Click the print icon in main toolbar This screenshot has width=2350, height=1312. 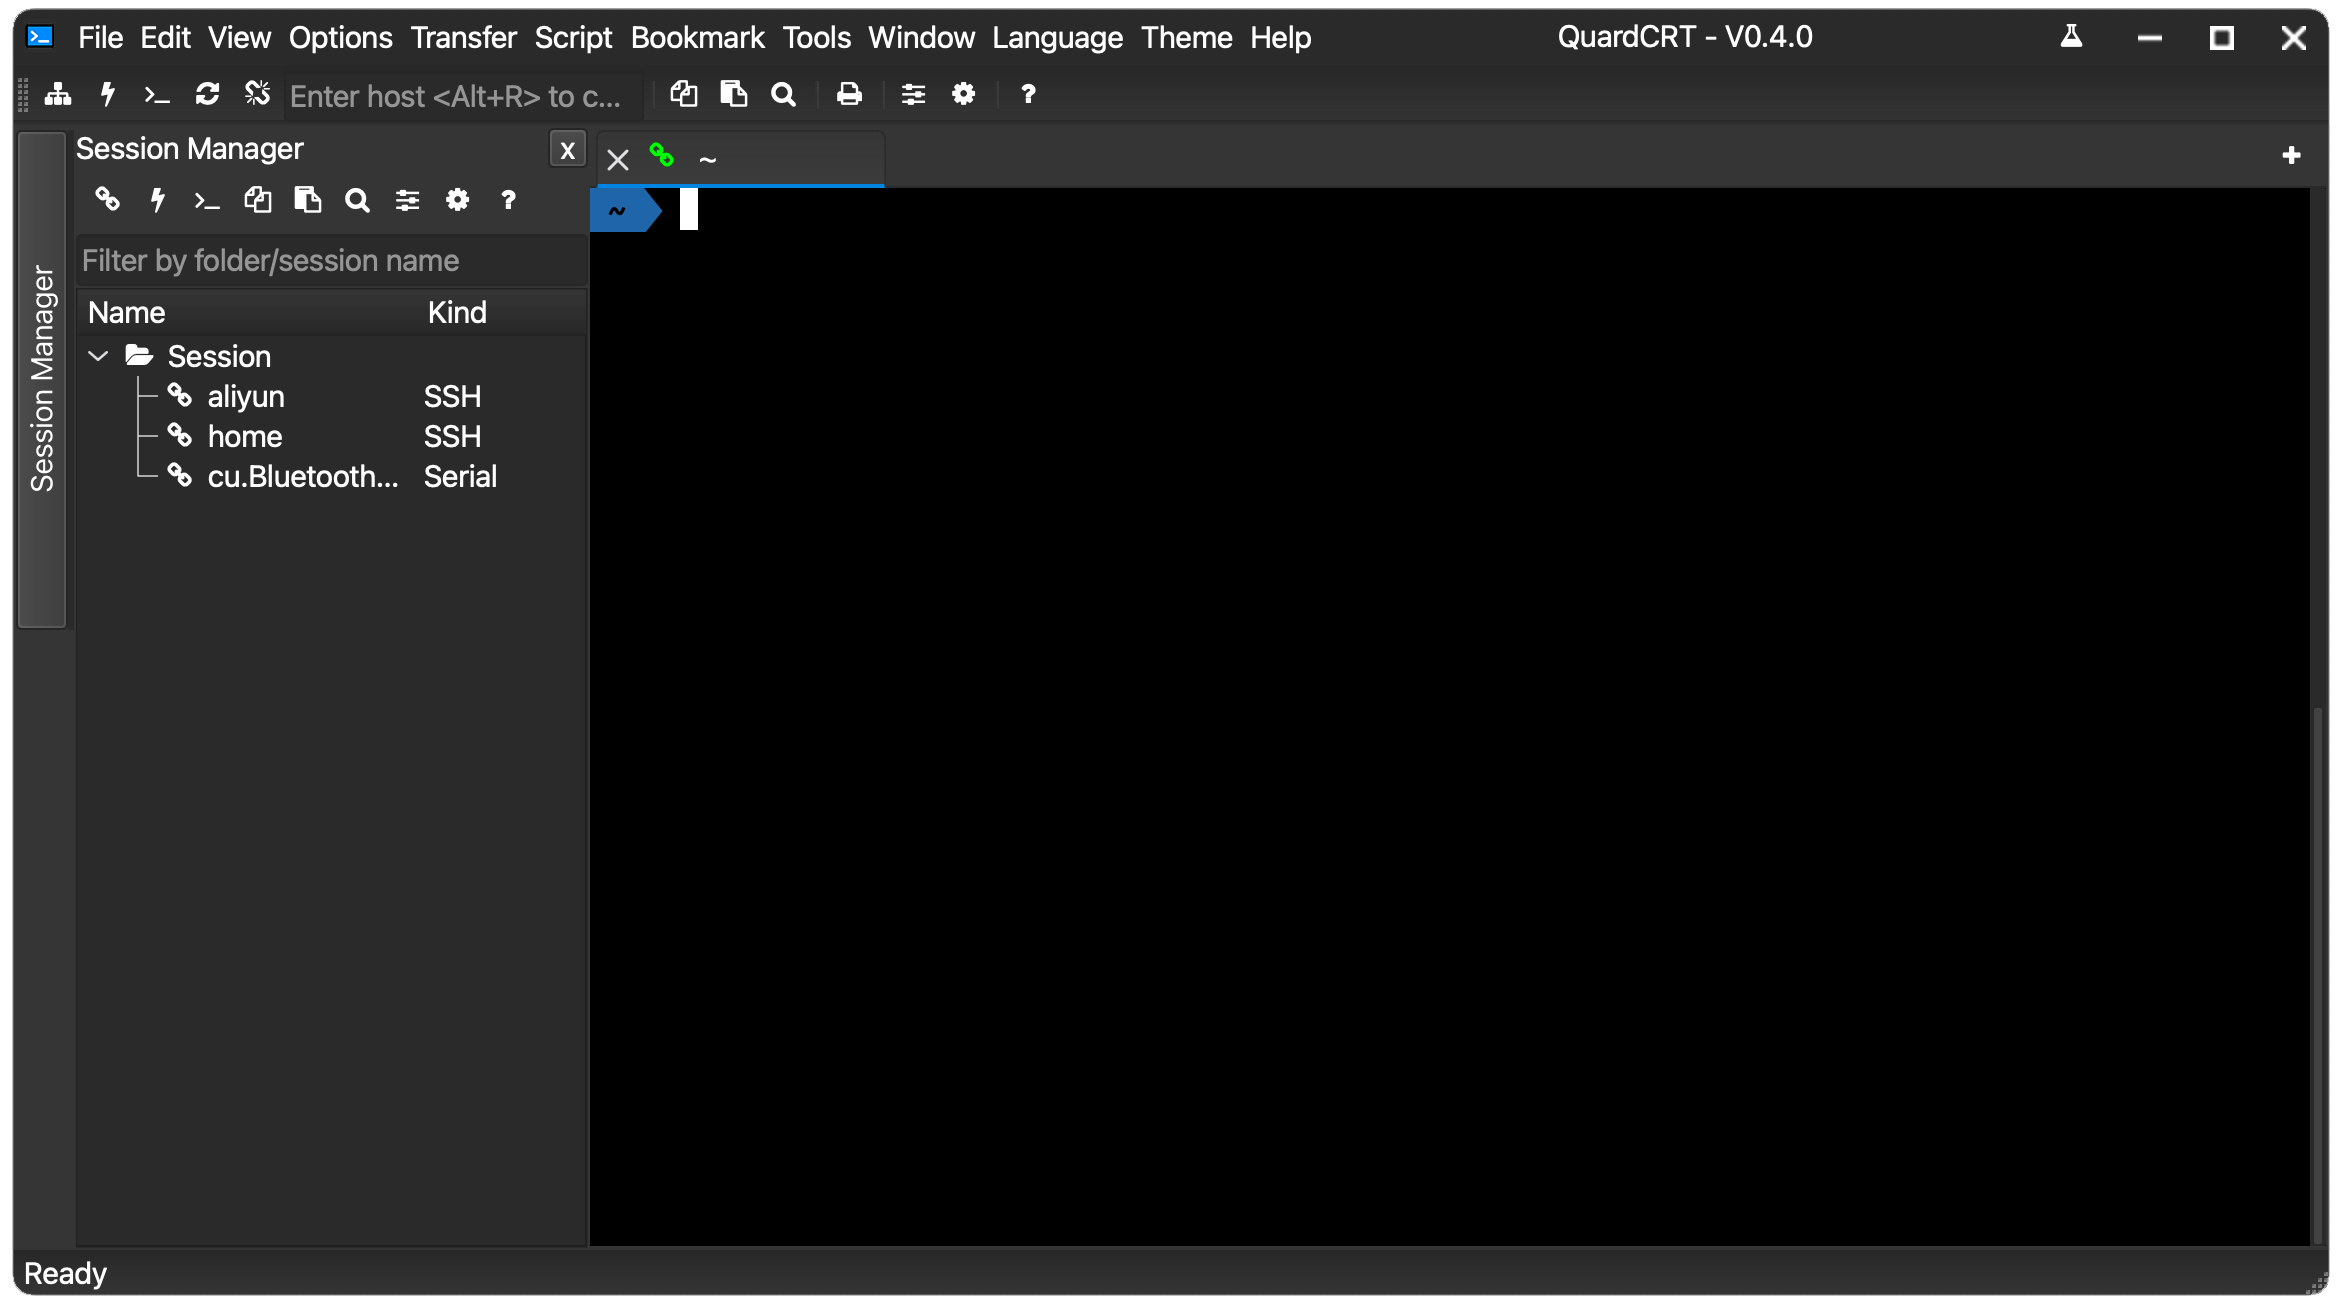[849, 95]
